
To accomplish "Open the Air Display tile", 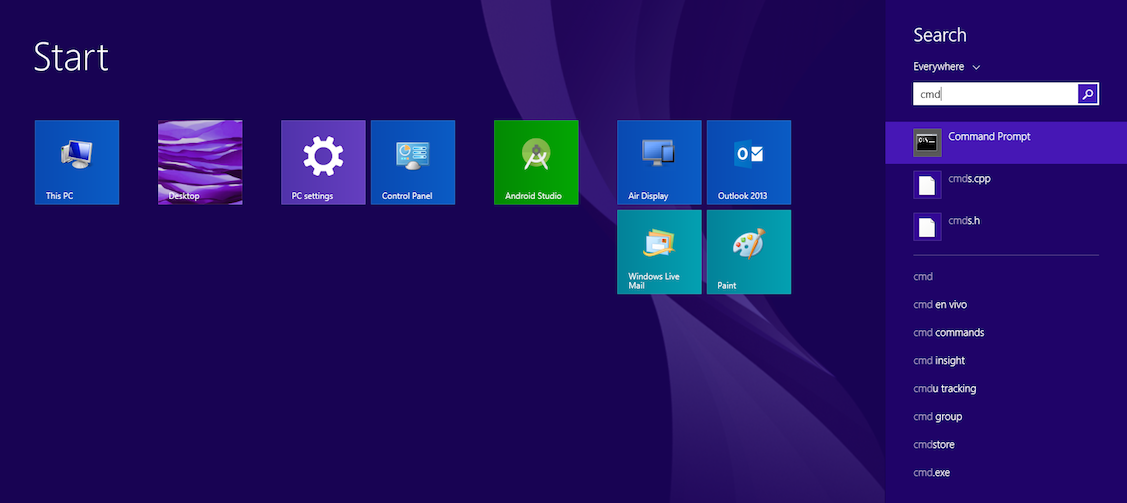I will (659, 162).
